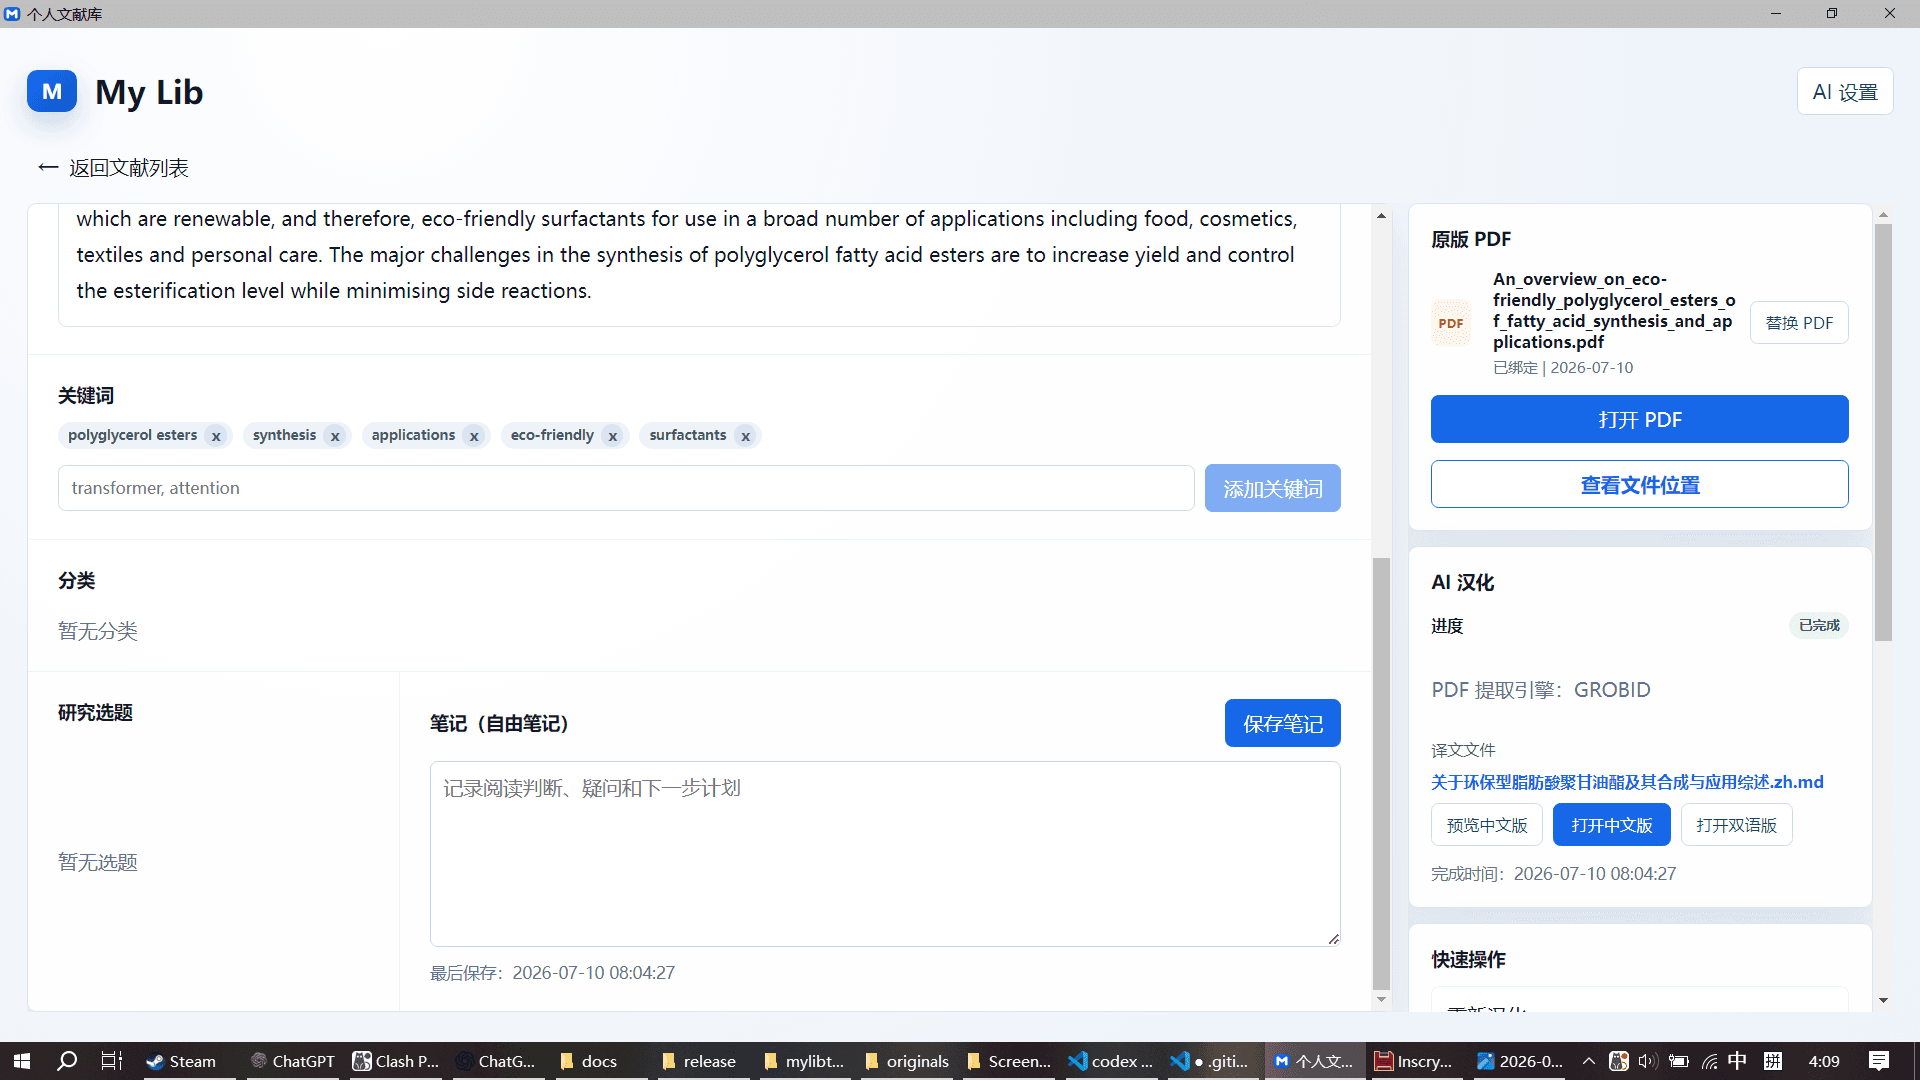Click the taskbar clock 4:09
Viewport: 1920px width, 1080px height.
[x=1824, y=1061]
